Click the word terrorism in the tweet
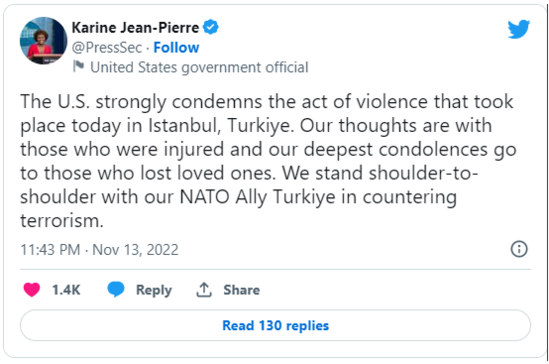 point(62,220)
